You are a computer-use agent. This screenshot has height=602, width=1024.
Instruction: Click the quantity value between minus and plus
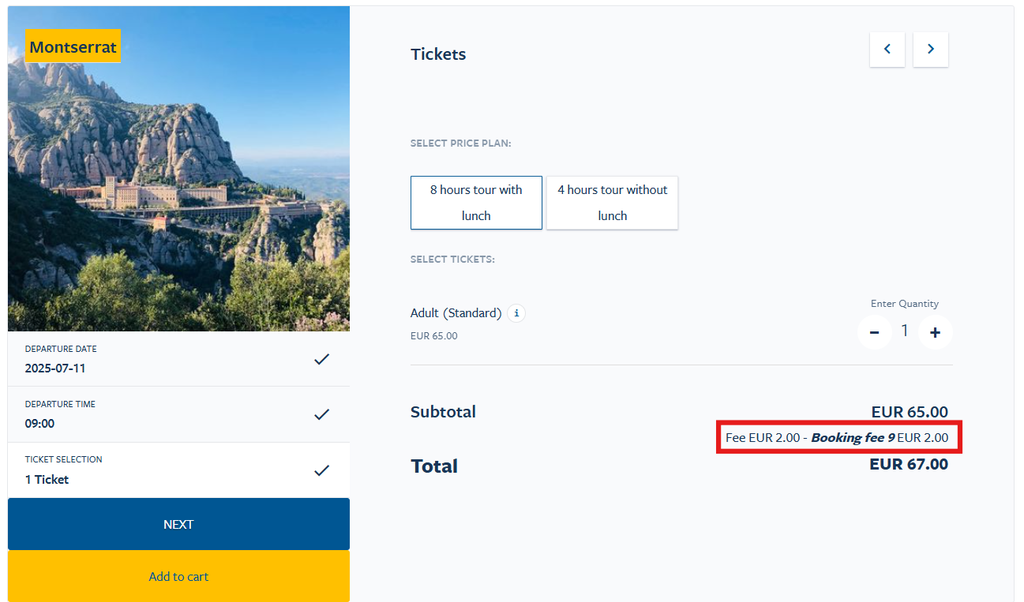[905, 331]
